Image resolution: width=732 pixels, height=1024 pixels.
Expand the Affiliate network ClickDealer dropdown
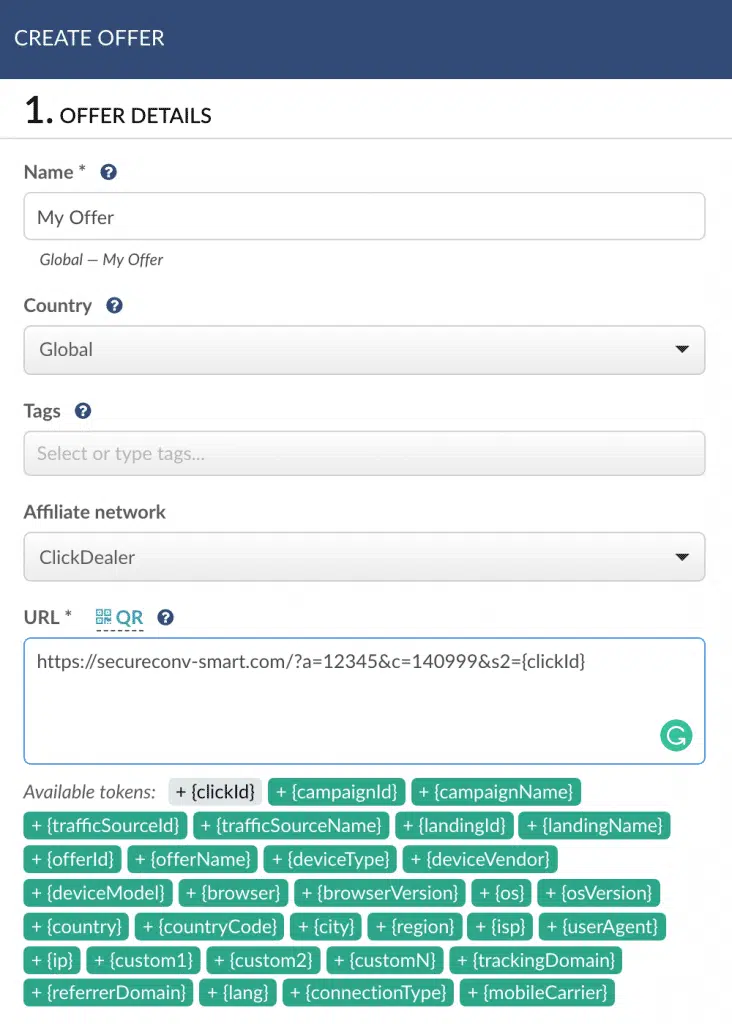tap(364, 557)
